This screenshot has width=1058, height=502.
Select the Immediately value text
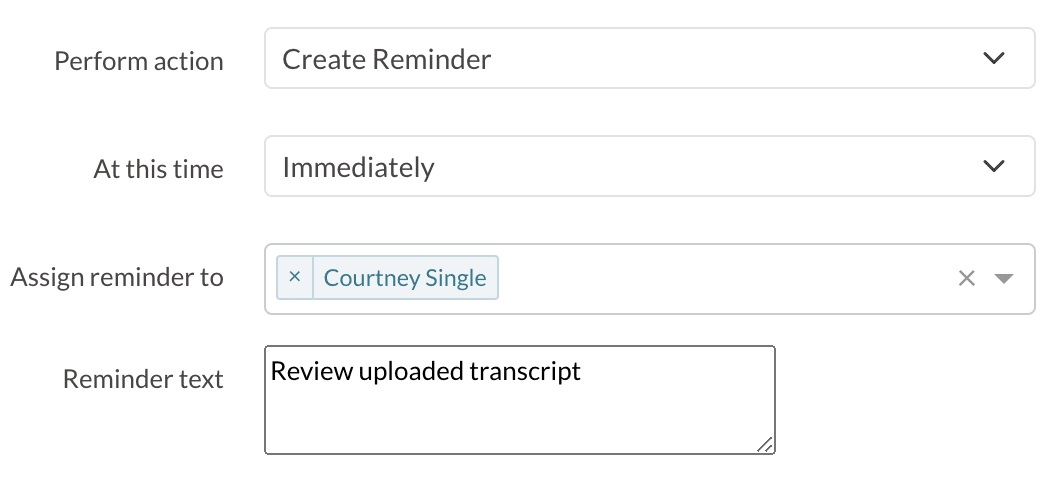(358, 167)
